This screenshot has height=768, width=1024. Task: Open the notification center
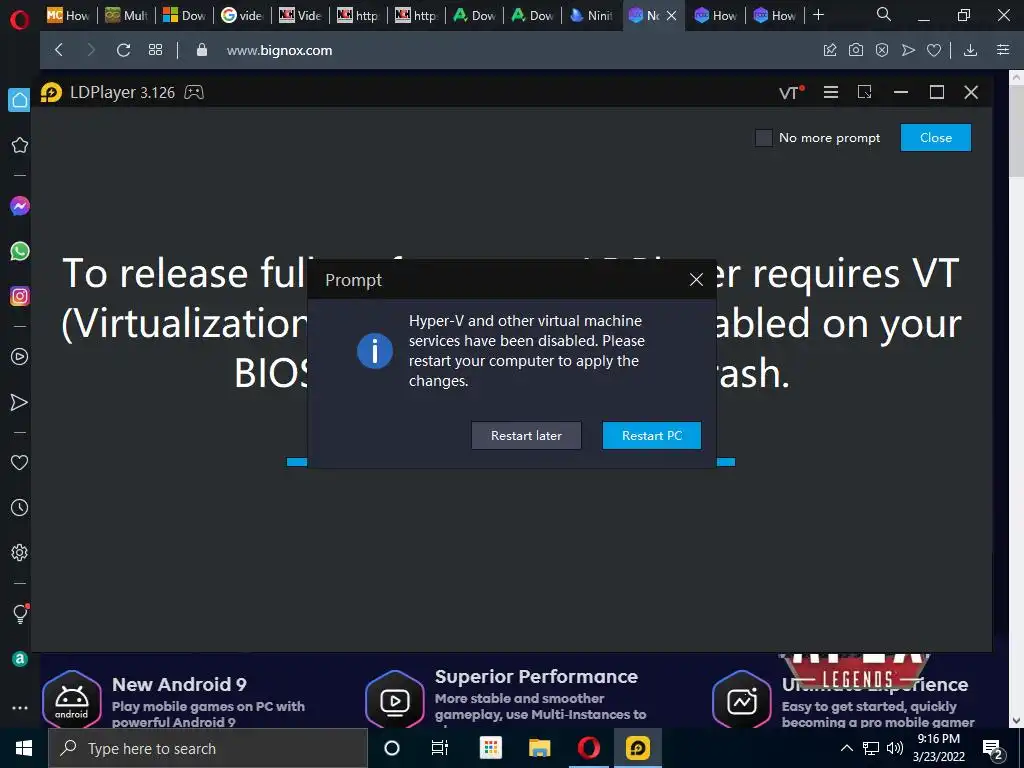pyautogui.click(x=993, y=749)
